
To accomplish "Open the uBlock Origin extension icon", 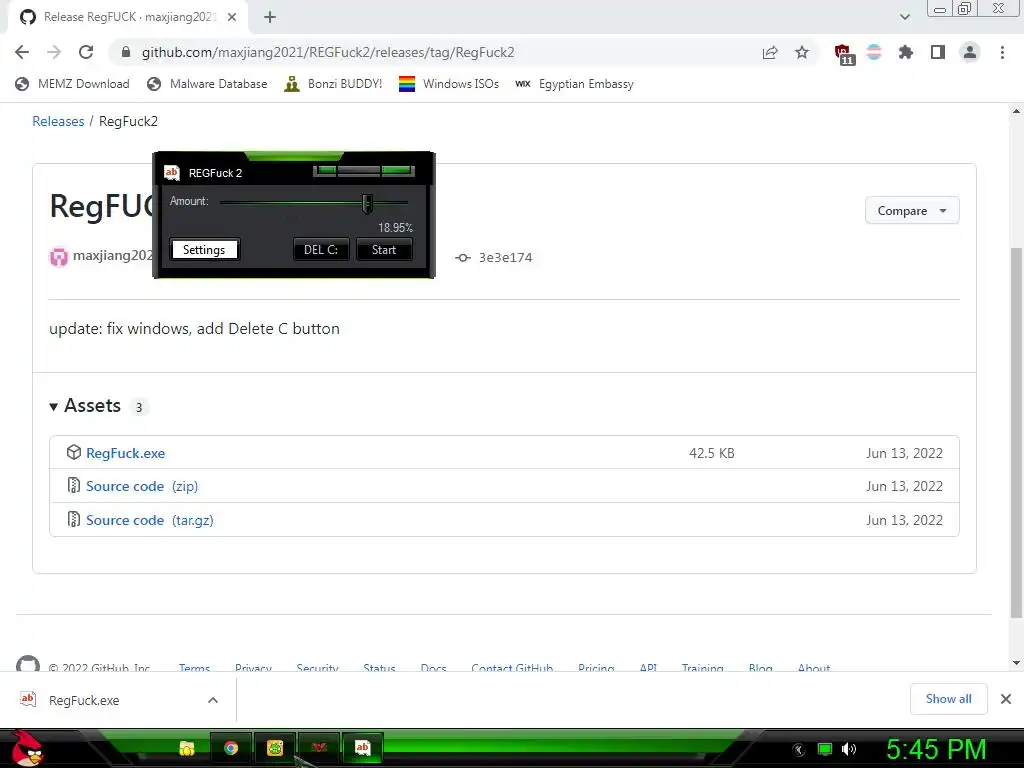I will coord(844,54).
